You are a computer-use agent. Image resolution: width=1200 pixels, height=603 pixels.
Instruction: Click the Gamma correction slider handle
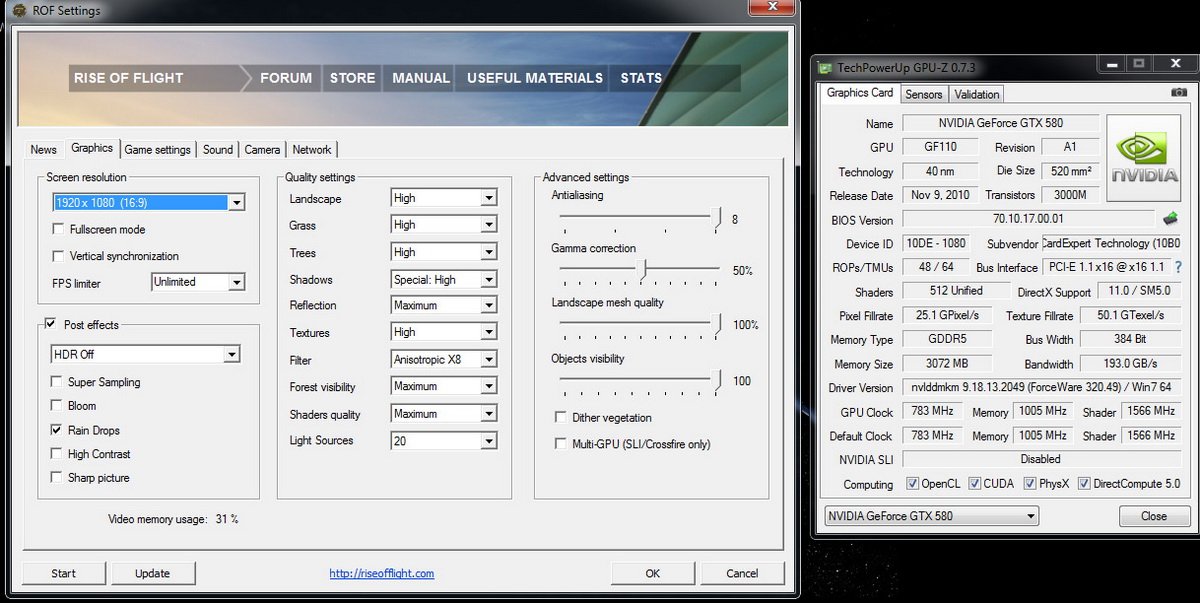(641, 270)
